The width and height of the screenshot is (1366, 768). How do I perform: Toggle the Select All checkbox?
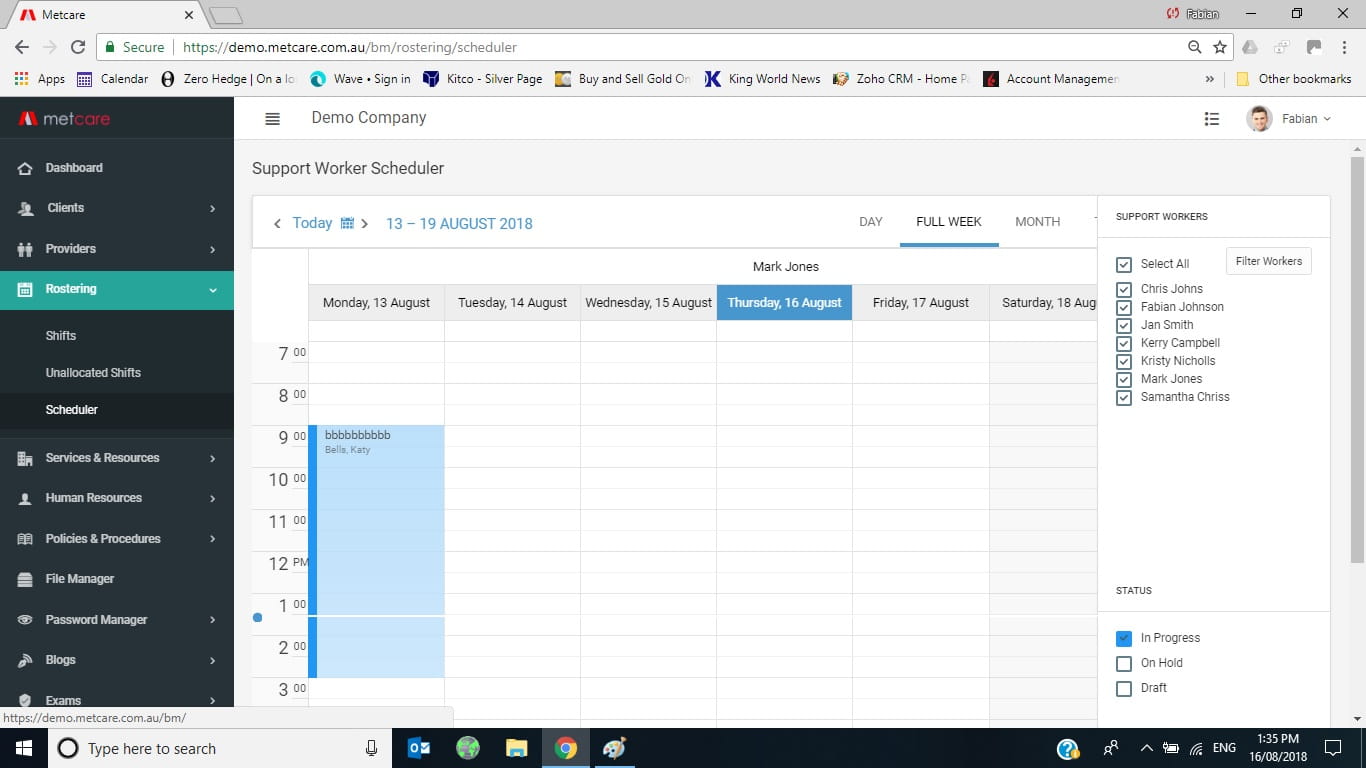click(1124, 264)
